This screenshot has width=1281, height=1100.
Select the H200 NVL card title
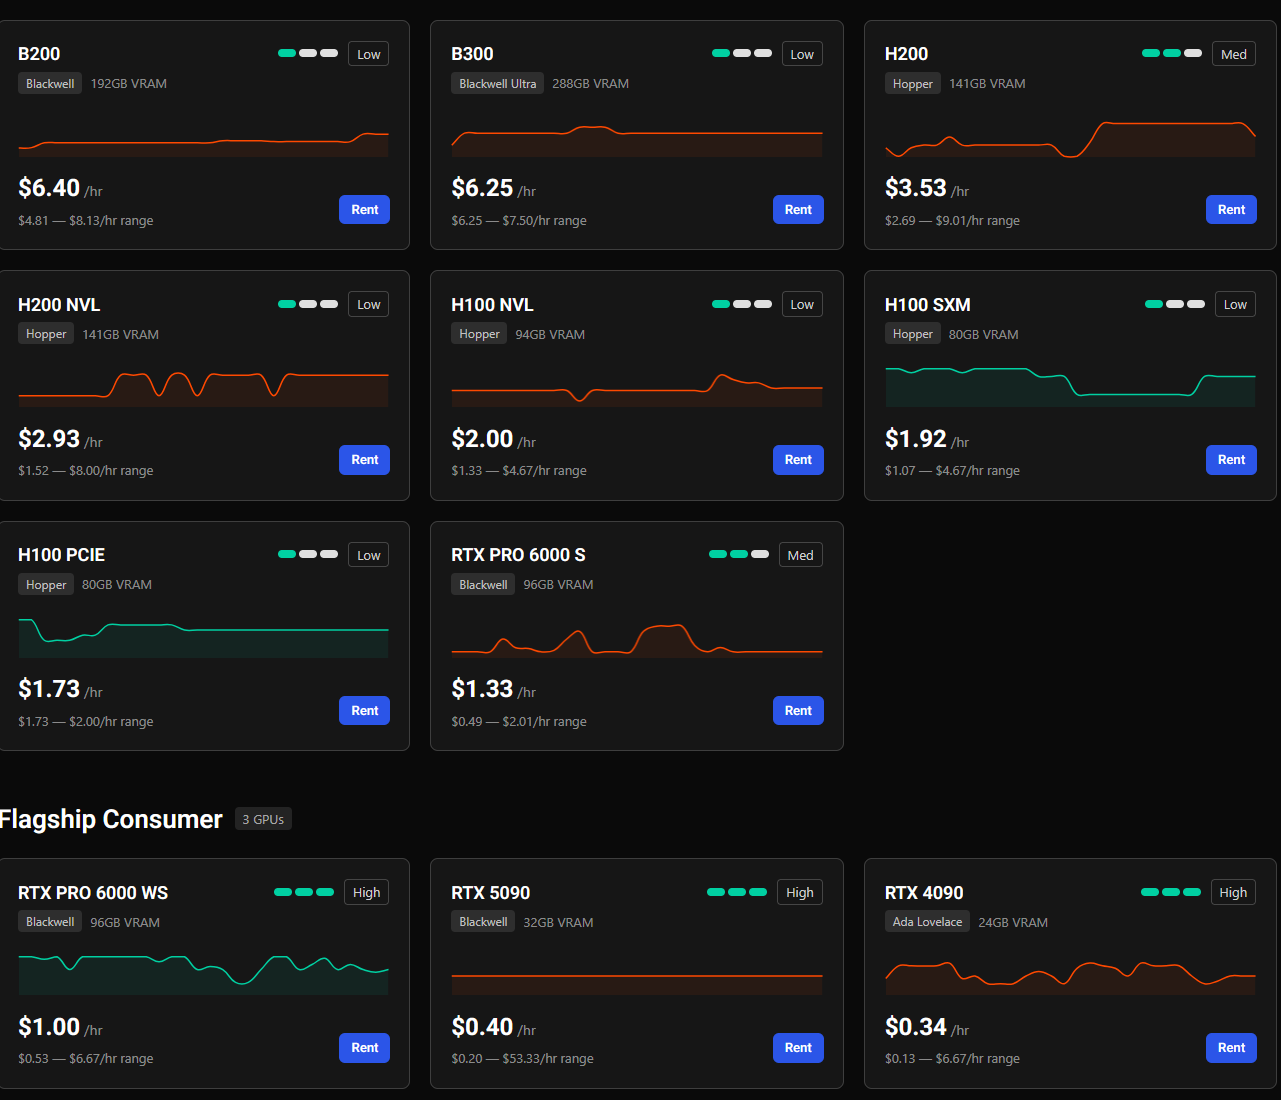[x=59, y=305]
